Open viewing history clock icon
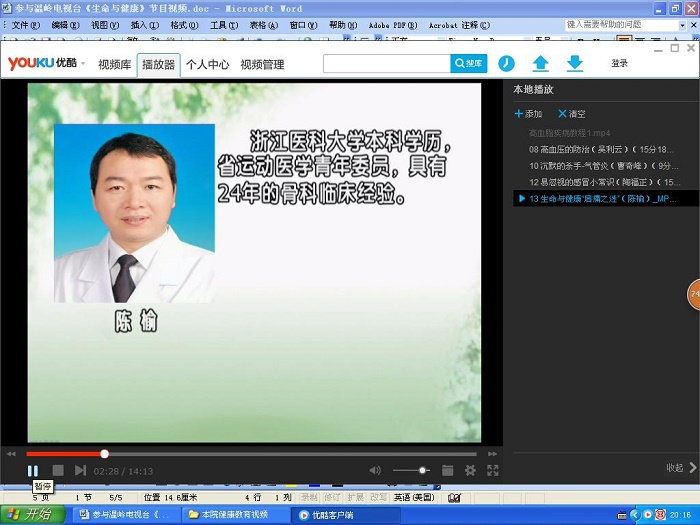The image size is (700, 525). pos(506,63)
